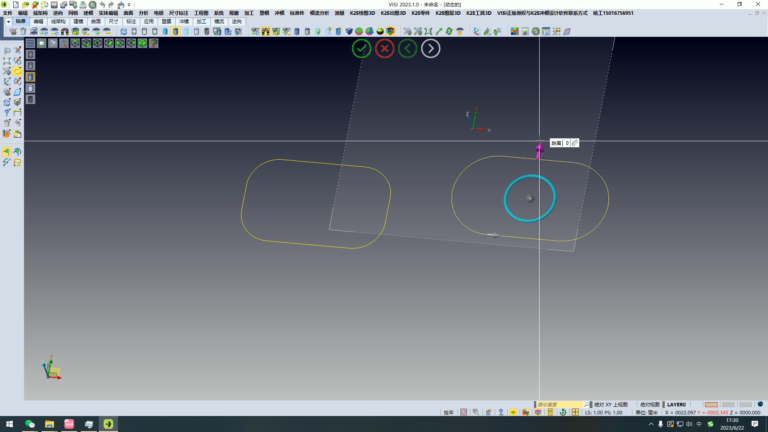
Task: Click the question mark icon in left toolbox
Action: pos(7,113)
